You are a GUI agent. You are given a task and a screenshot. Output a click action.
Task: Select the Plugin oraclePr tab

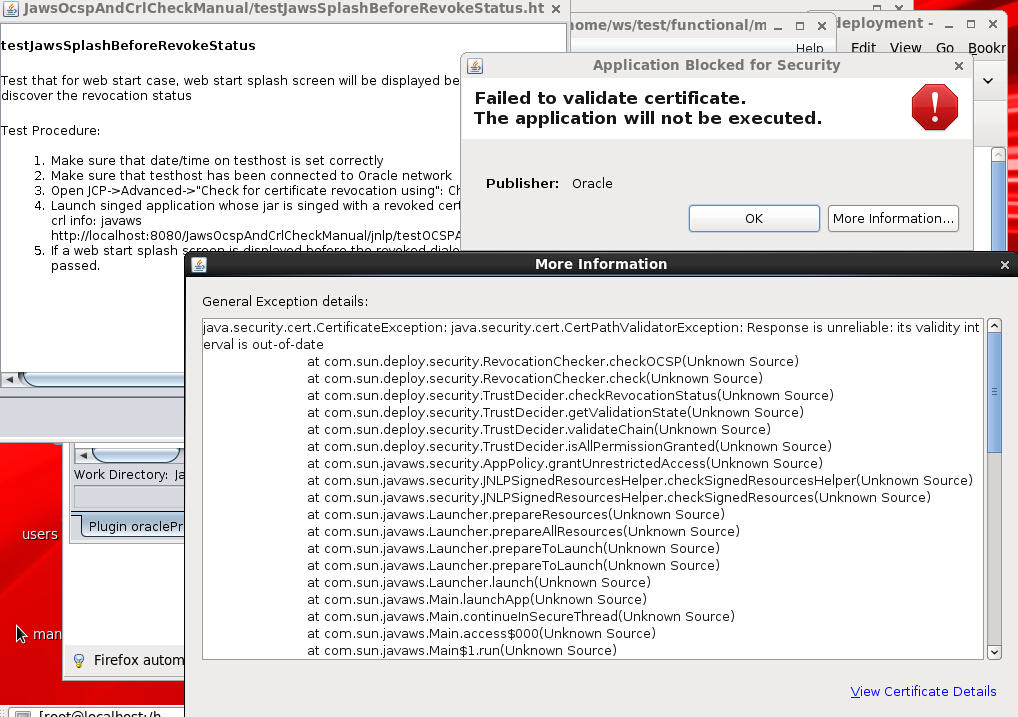click(134, 526)
